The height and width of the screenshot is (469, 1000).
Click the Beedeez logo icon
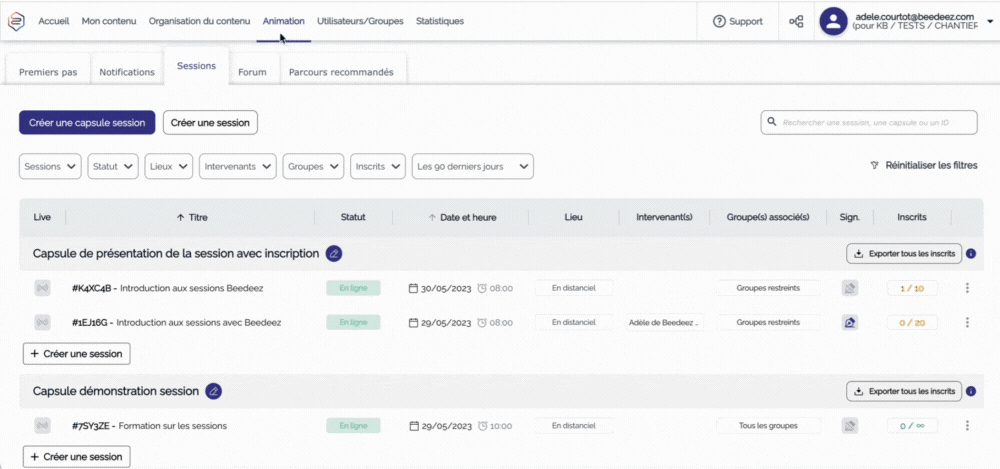[x=17, y=21]
